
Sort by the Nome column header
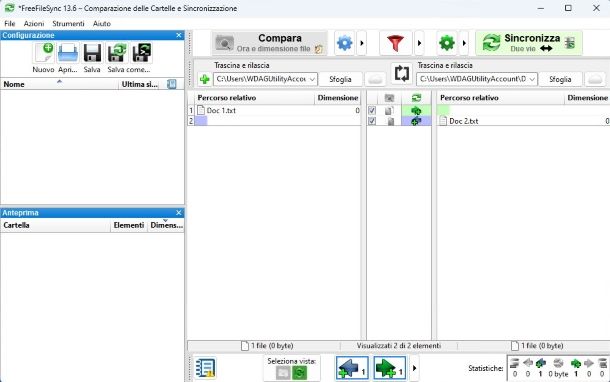(x=59, y=84)
